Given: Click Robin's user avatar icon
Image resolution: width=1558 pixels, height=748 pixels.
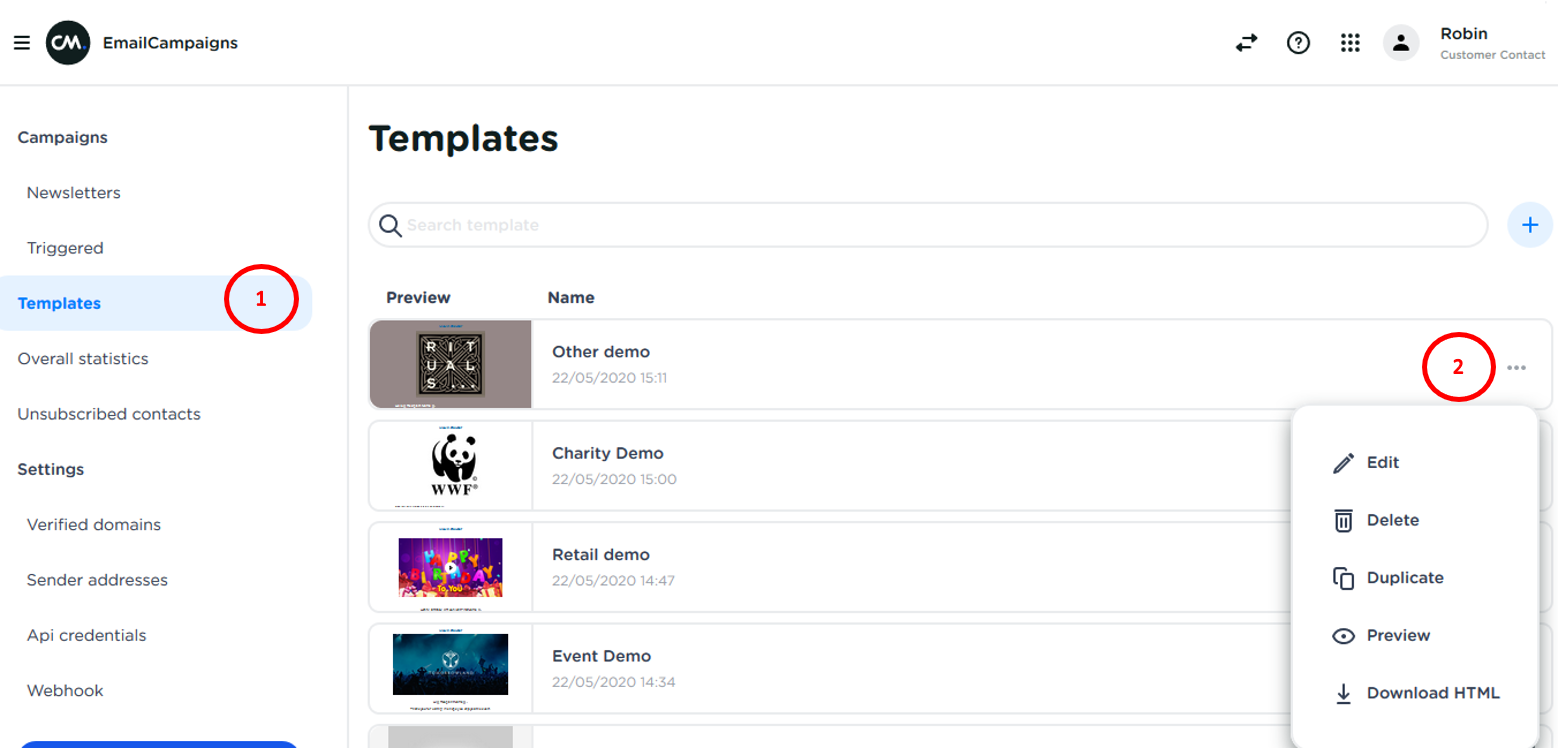Looking at the screenshot, I should 1401,43.
